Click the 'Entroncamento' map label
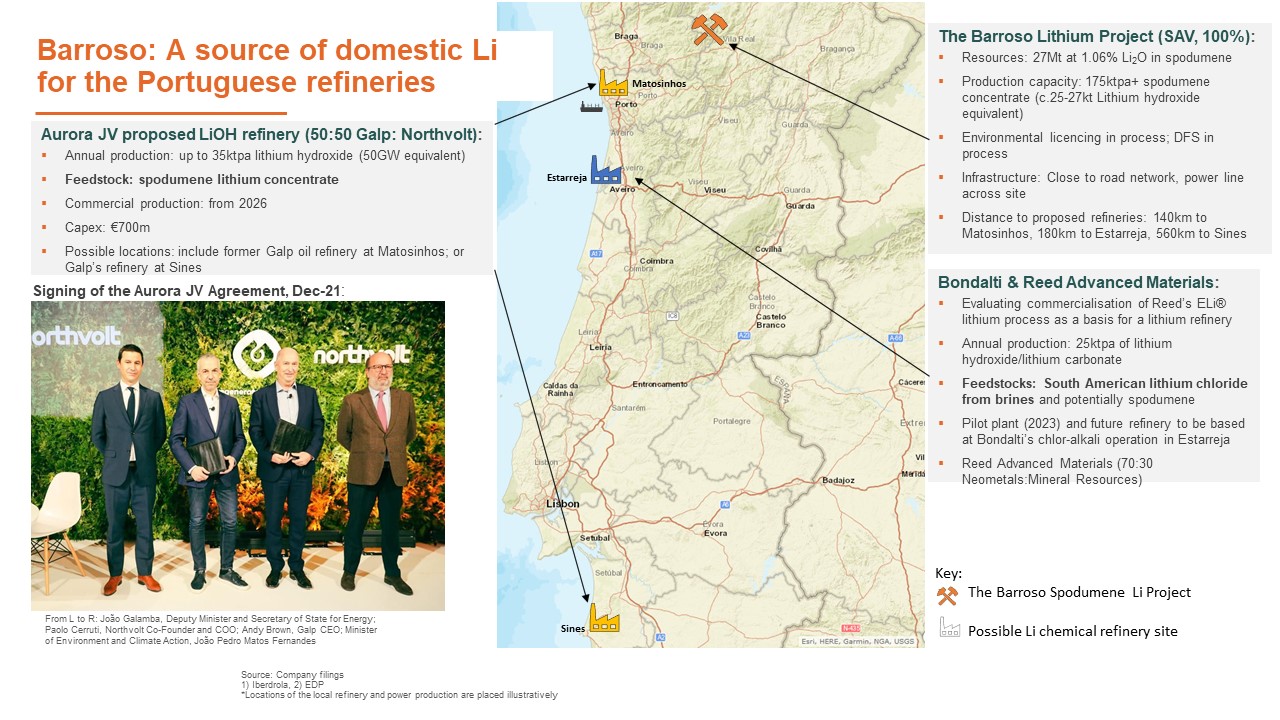 (660, 384)
